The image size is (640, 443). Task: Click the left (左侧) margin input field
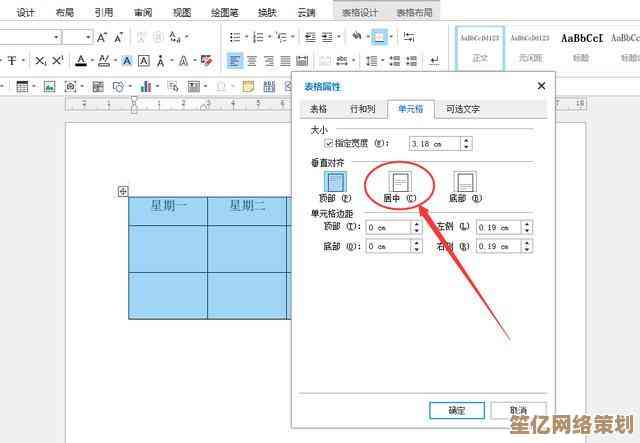[x=490, y=227]
